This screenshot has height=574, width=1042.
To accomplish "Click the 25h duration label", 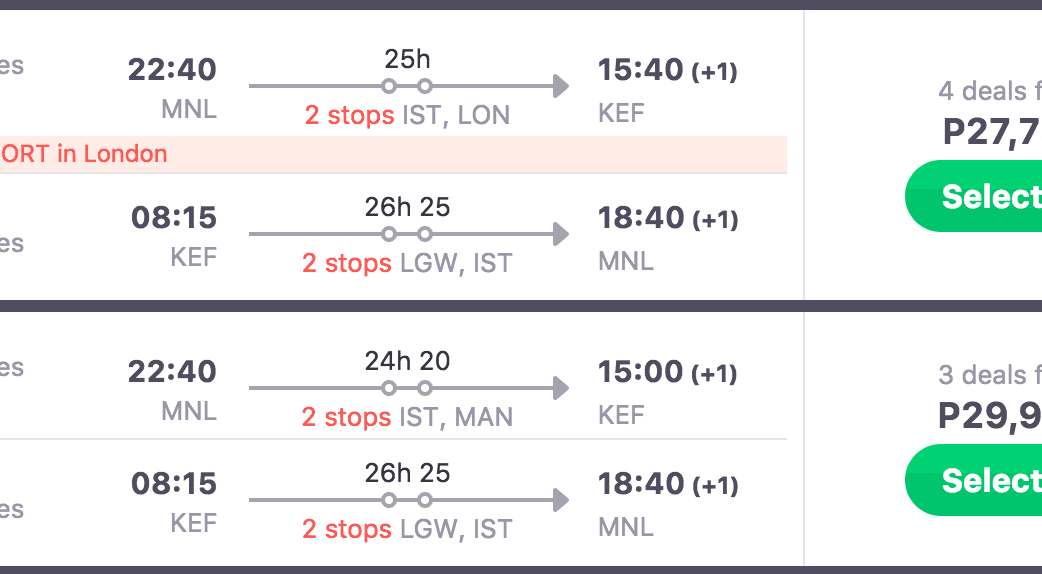I will [x=407, y=59].
